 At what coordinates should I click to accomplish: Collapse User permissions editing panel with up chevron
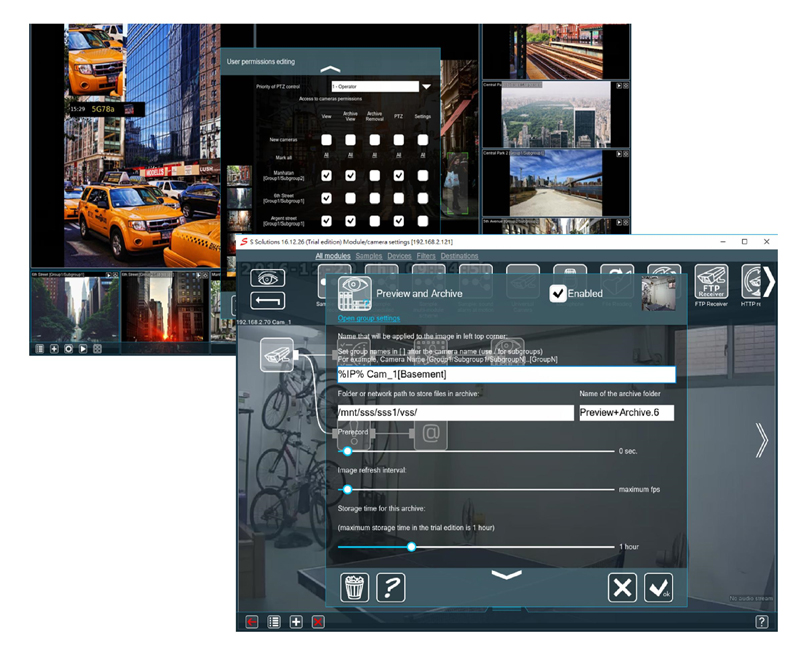click(330, 69)
